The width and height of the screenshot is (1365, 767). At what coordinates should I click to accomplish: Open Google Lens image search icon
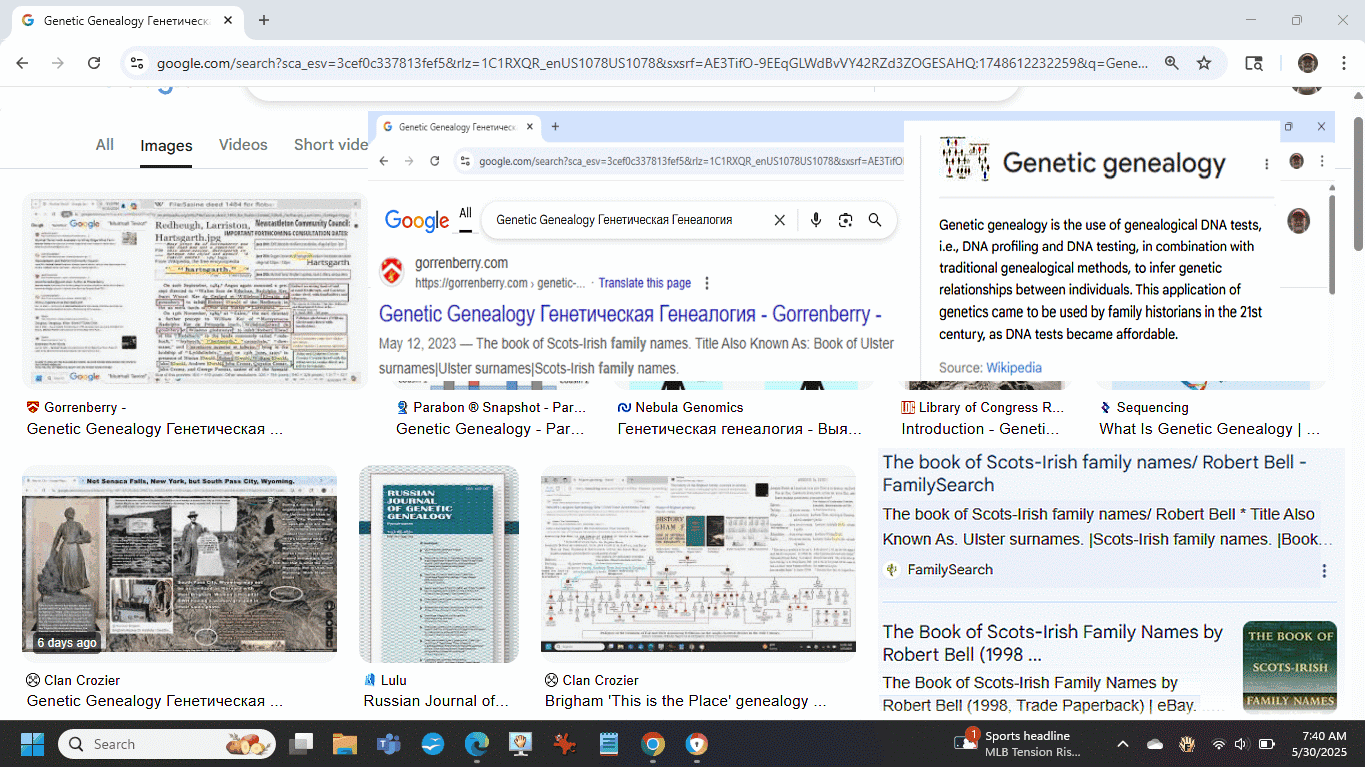[x=846, y=220]
